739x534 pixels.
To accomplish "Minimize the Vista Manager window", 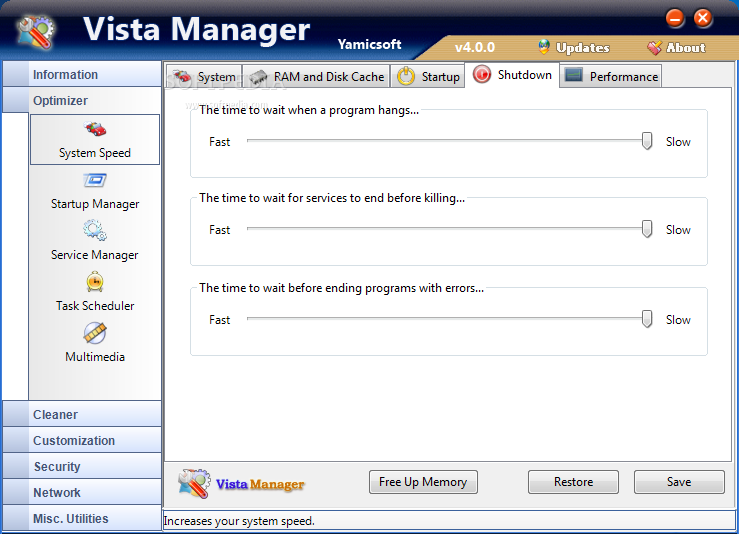I will click(675, 18).
